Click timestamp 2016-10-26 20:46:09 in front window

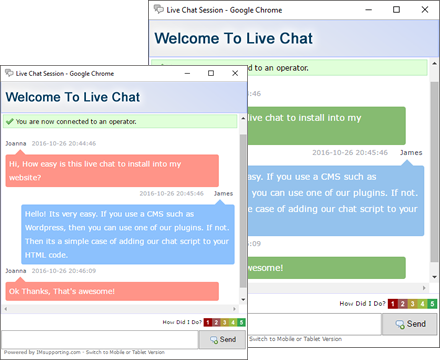64,271
